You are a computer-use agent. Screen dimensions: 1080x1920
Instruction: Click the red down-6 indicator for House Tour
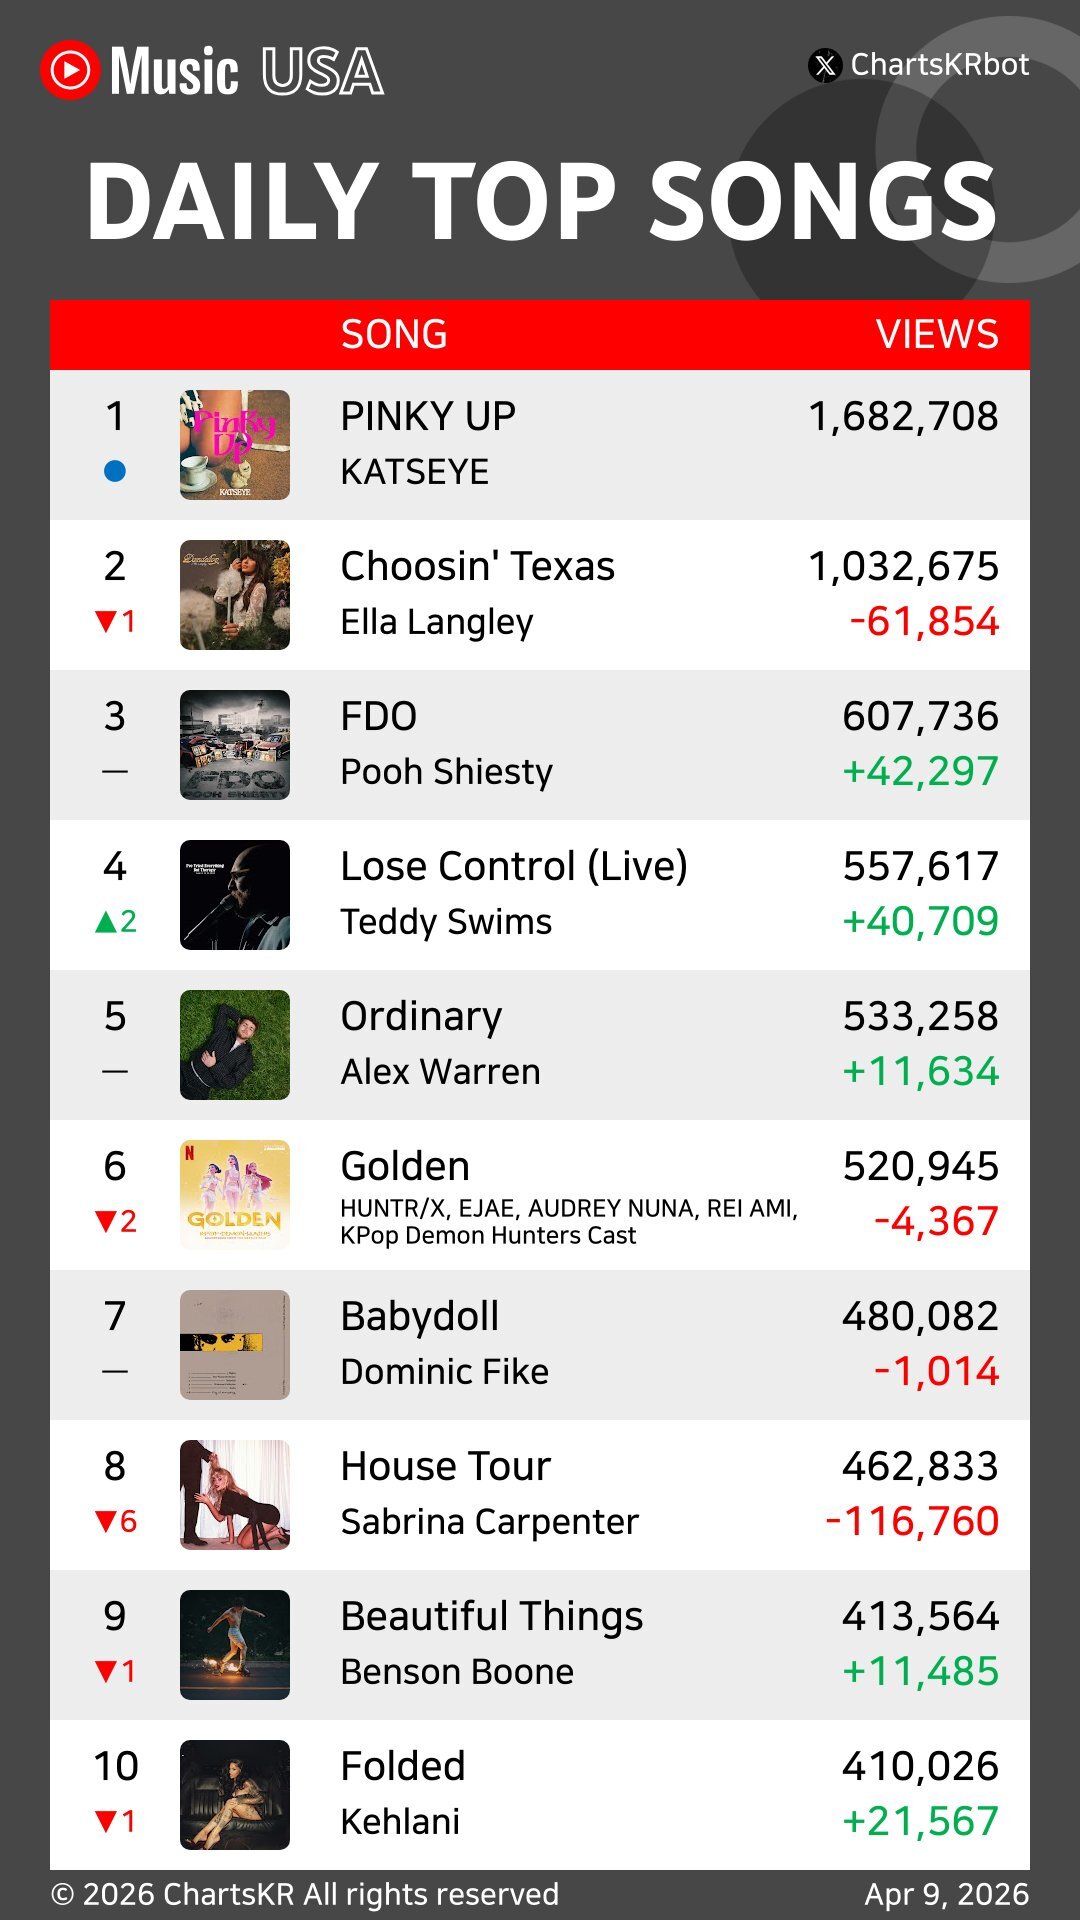115,1522
